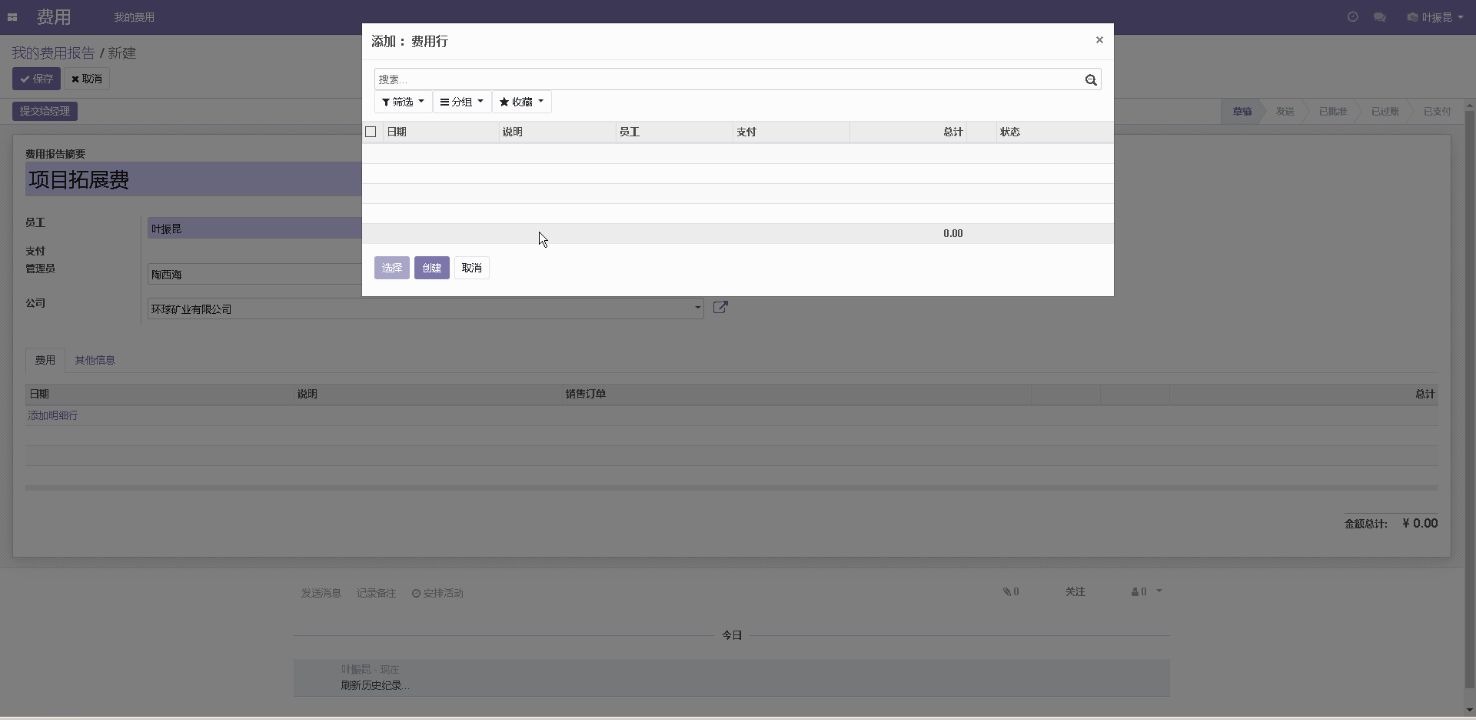Open the activities clock icon
Screen dimensions: 1476x720
tap(1353, 17)
